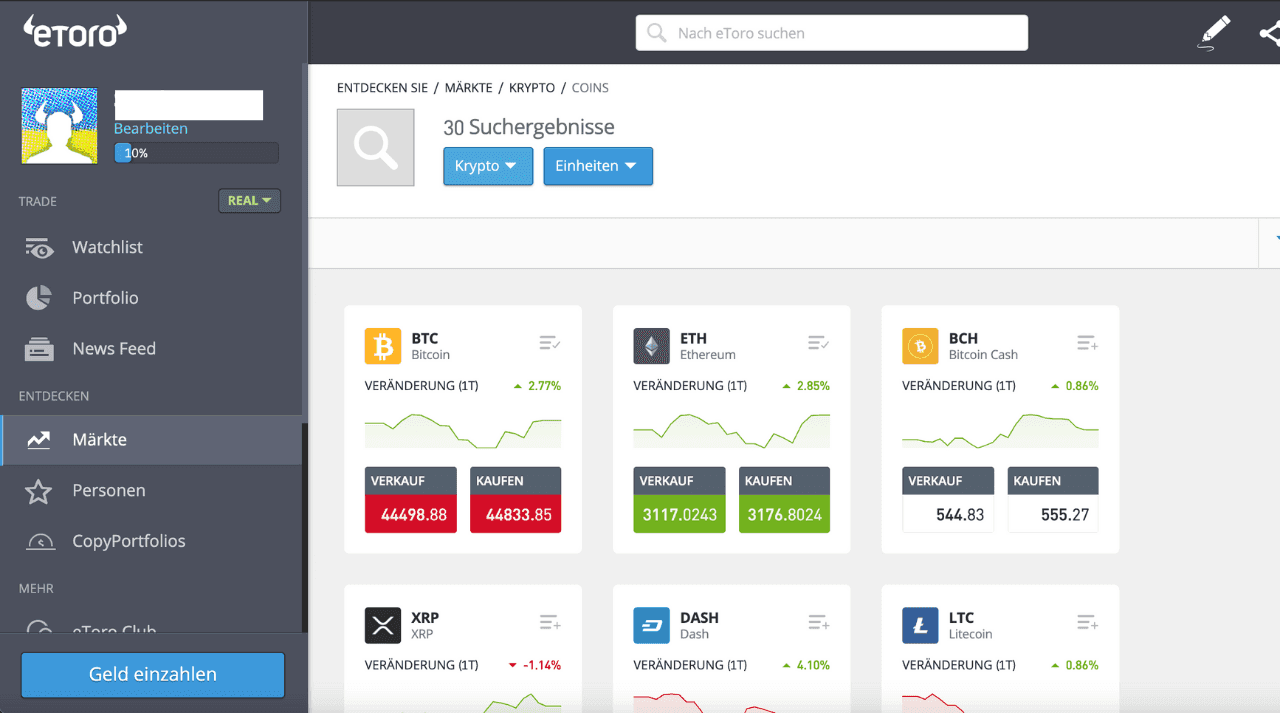Click the Personen star icon

(39, 491)
